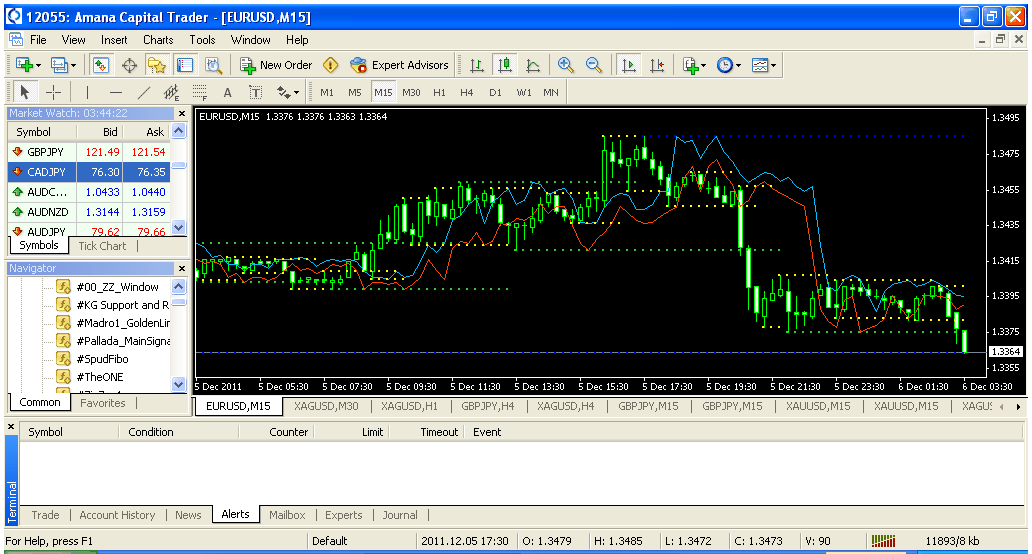The image size is (1032, 554).
Task: Pick the Fibonacci retracement tool
Action: tap(199, 92)
